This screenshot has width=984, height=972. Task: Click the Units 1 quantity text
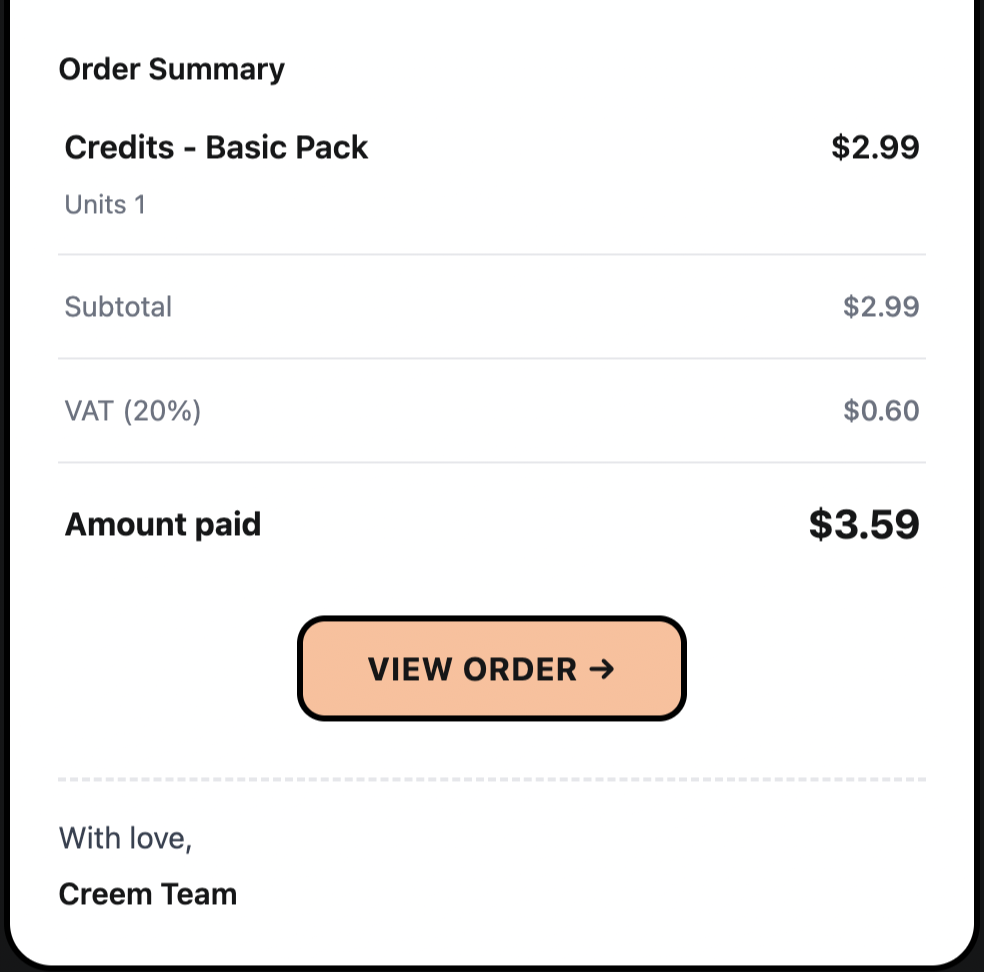coord(105,205)
